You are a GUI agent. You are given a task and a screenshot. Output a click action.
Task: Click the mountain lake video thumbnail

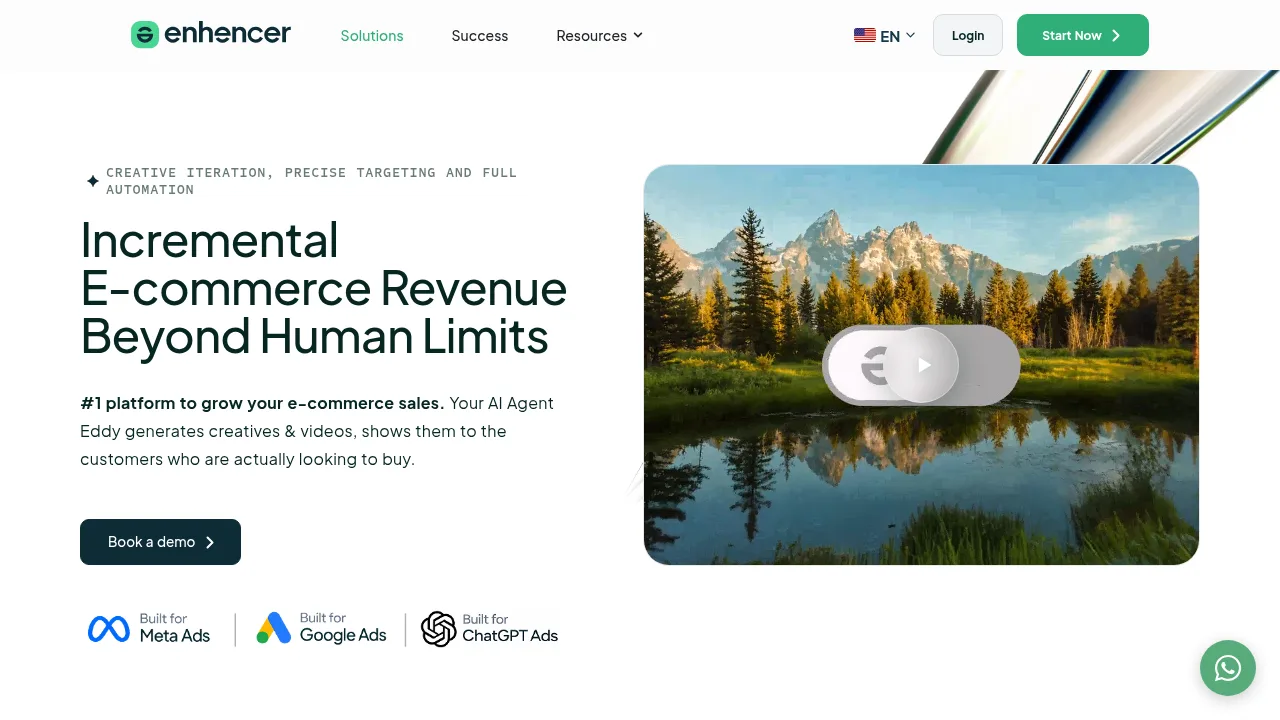(921, 365)
